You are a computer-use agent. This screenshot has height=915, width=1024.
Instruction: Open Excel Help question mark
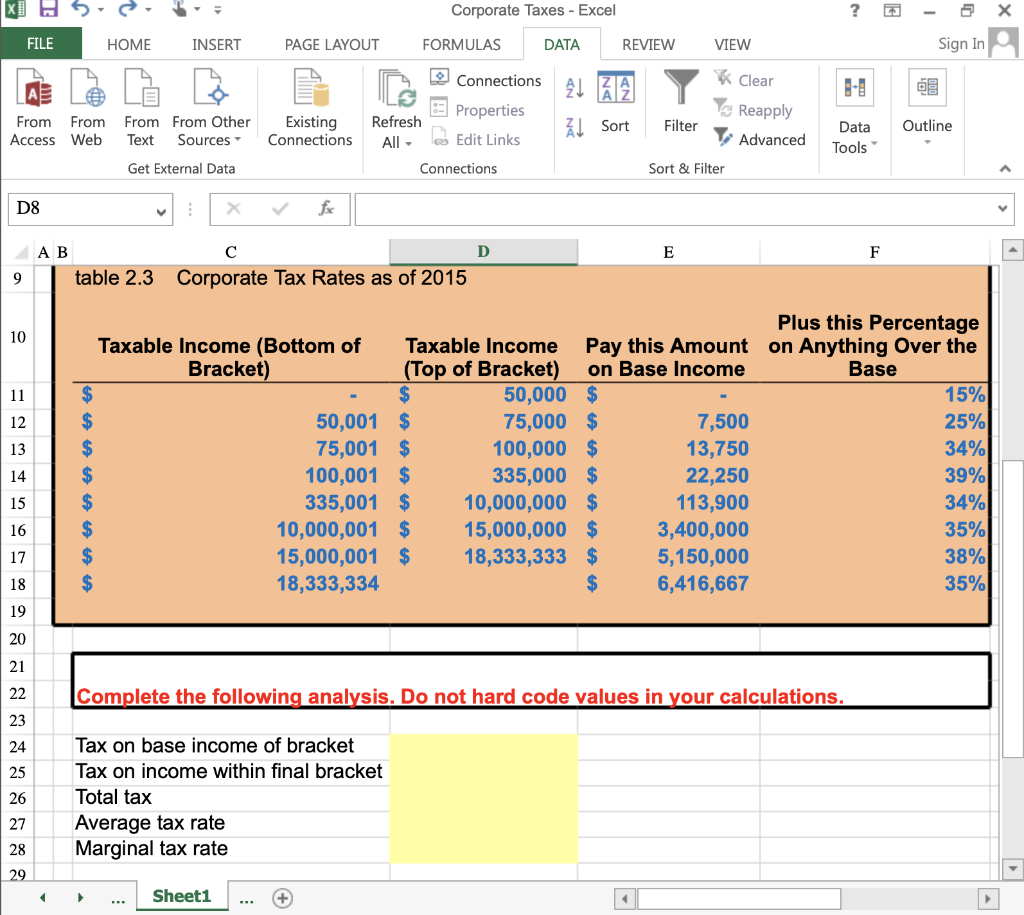854,10
